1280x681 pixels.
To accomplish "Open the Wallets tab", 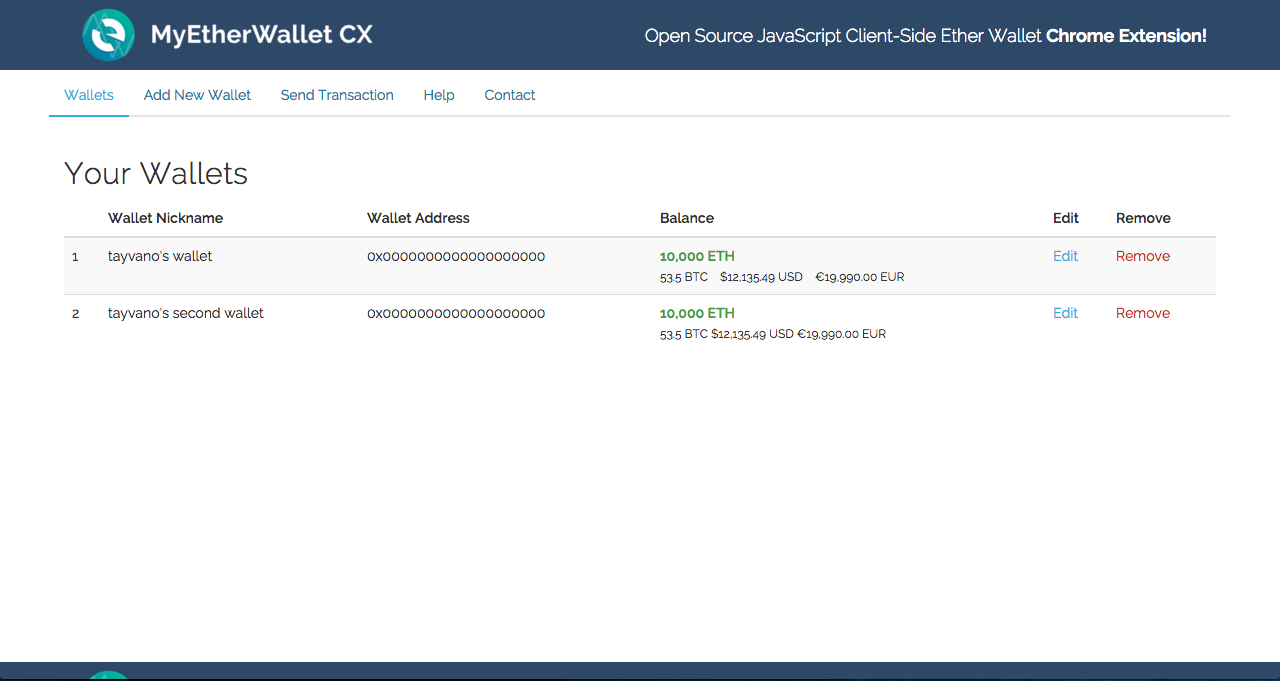I will tap(89, 95).
